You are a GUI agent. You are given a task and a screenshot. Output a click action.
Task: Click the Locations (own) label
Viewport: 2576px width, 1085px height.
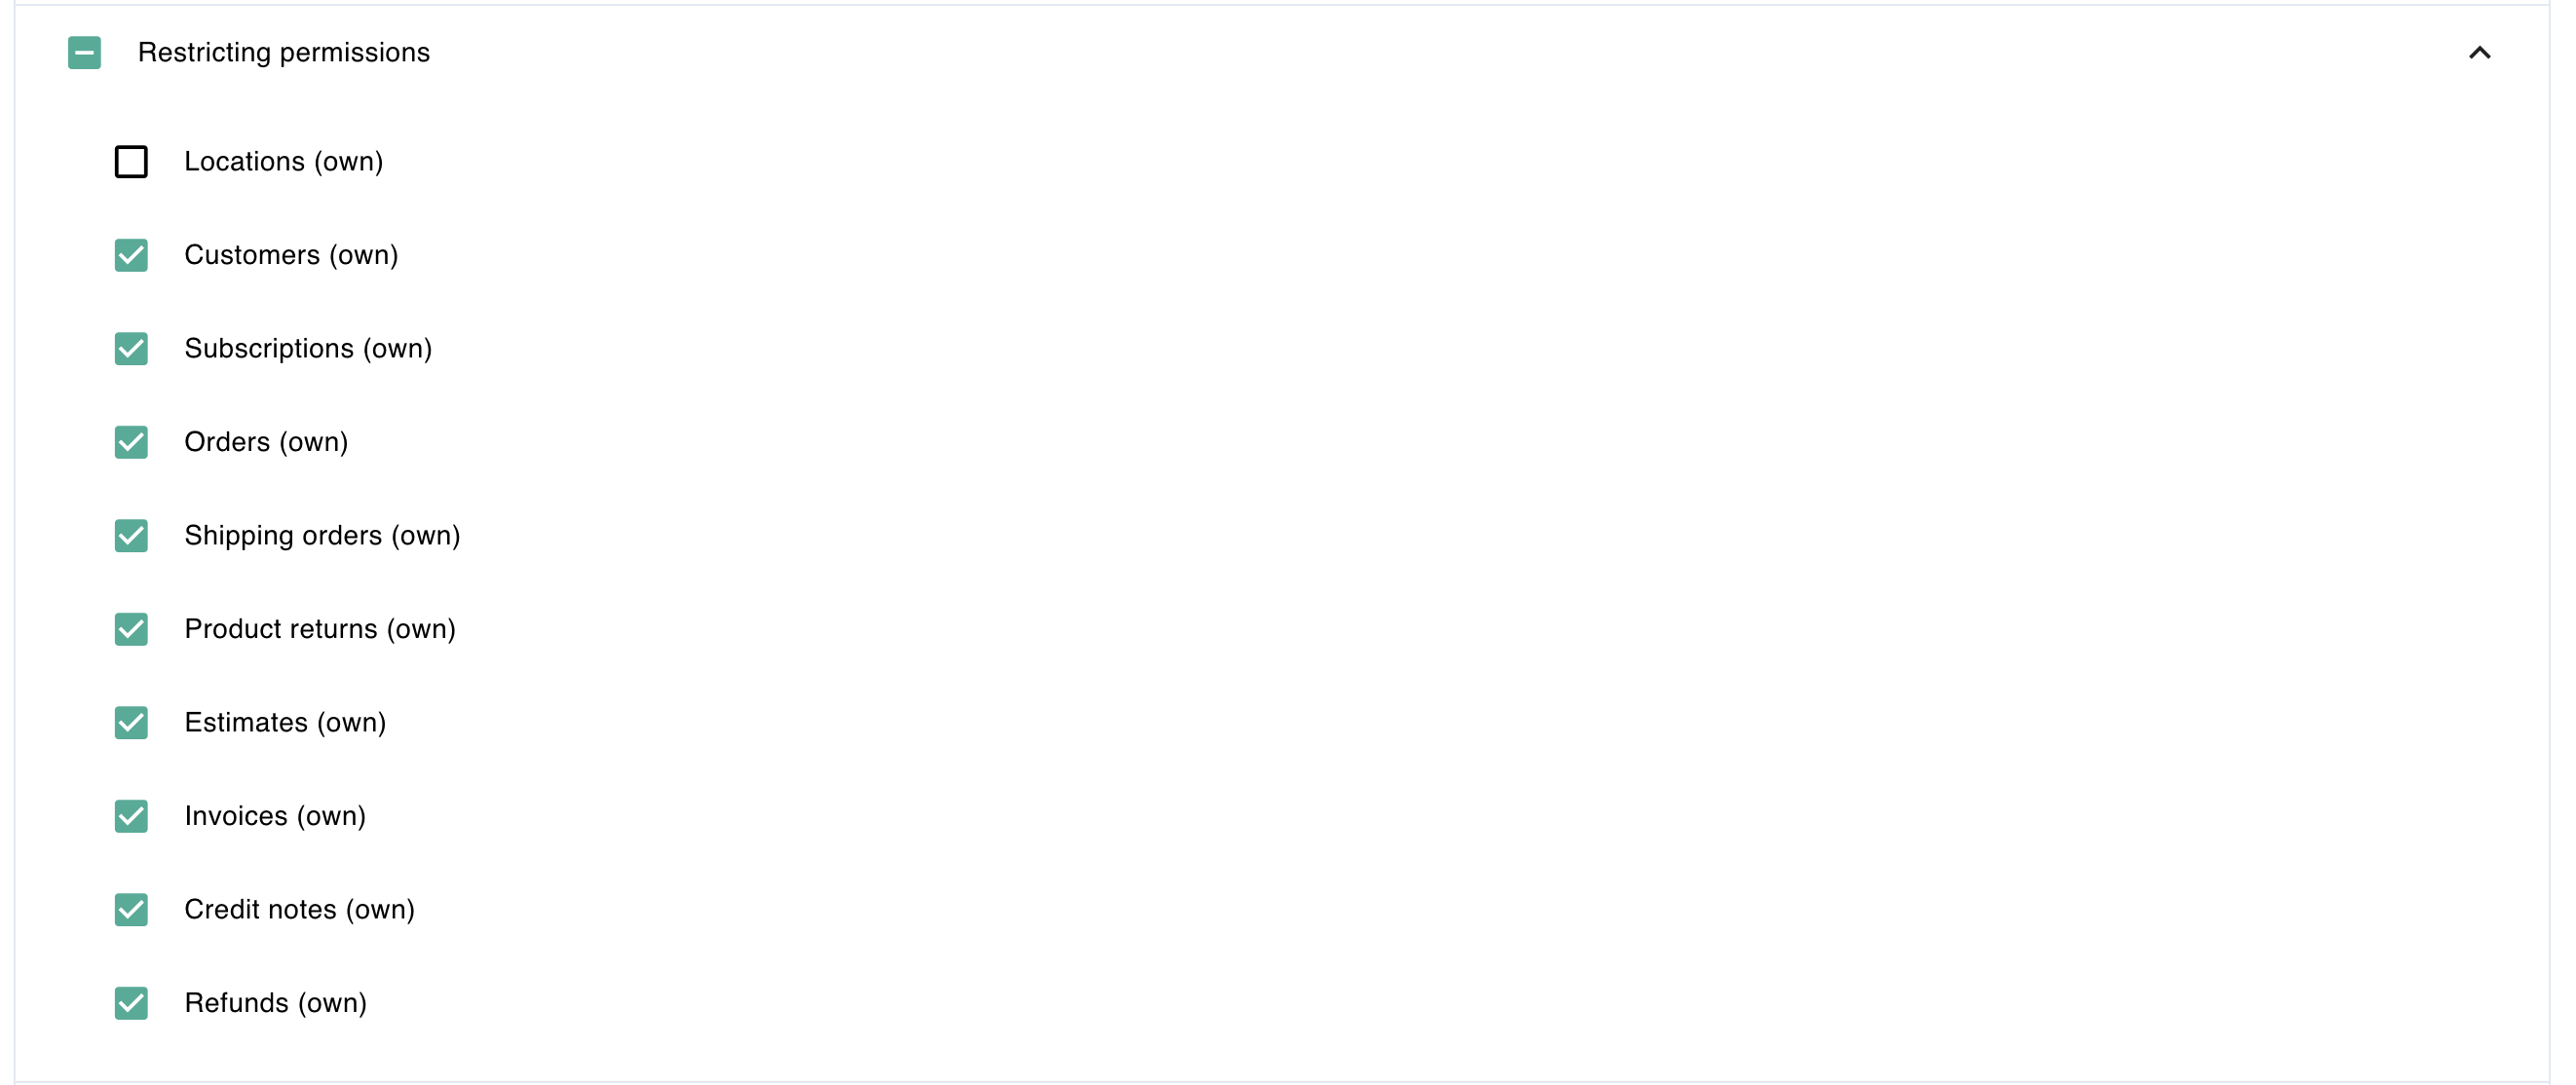284,162
